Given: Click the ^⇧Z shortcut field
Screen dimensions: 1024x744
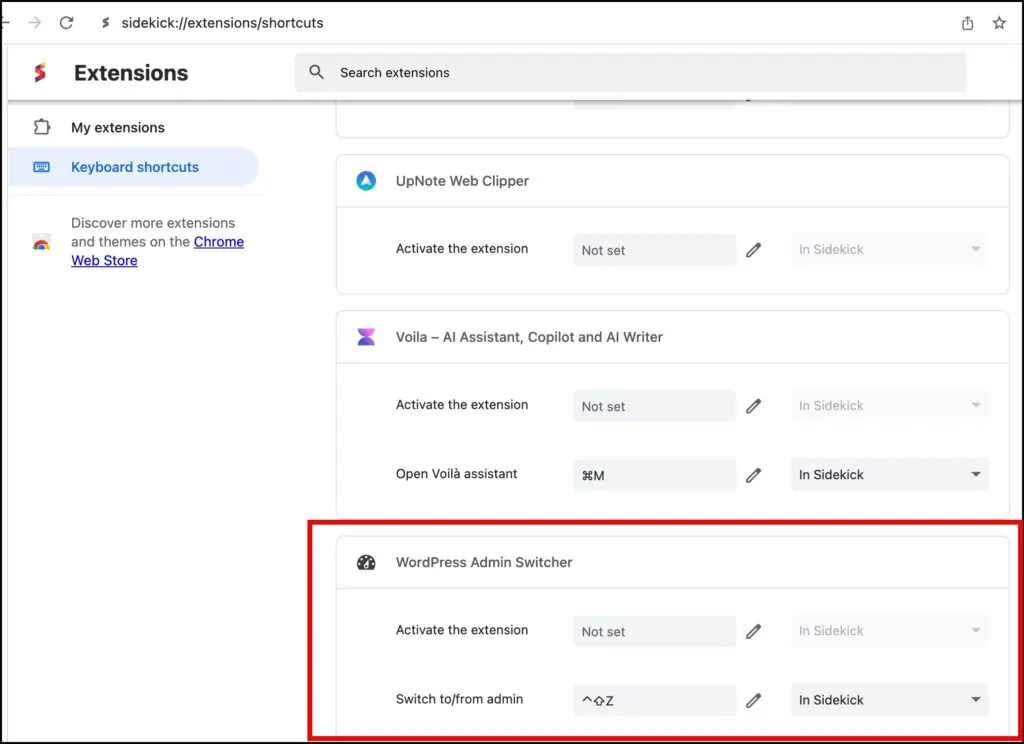Looking at the screenshot, I should click(x=654, y=700).
